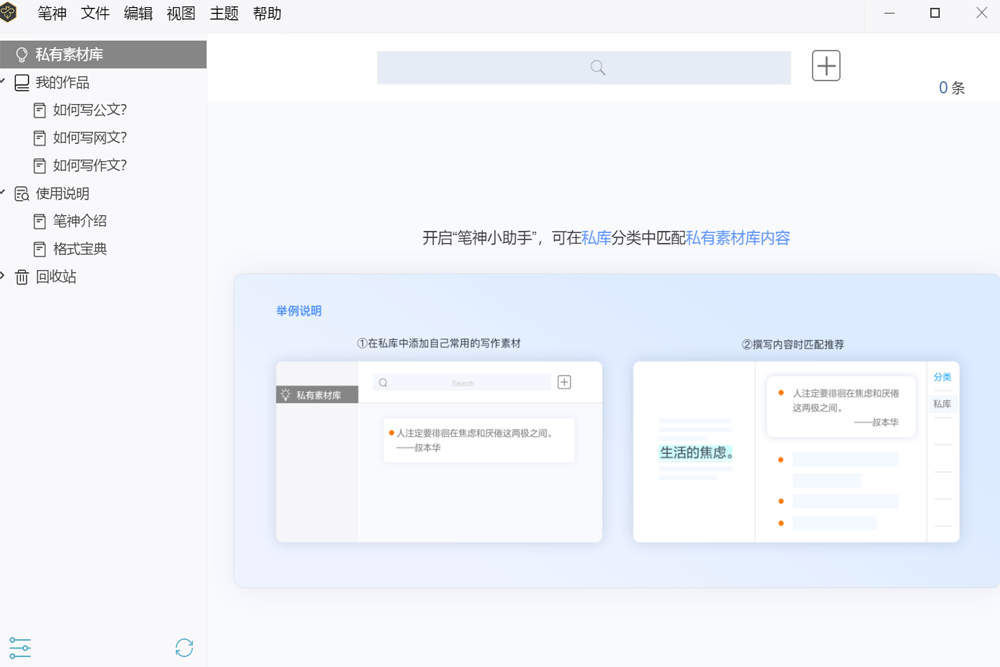Collapse the 使用说明 tree node
1000x667 pixels.
(3, 193)
